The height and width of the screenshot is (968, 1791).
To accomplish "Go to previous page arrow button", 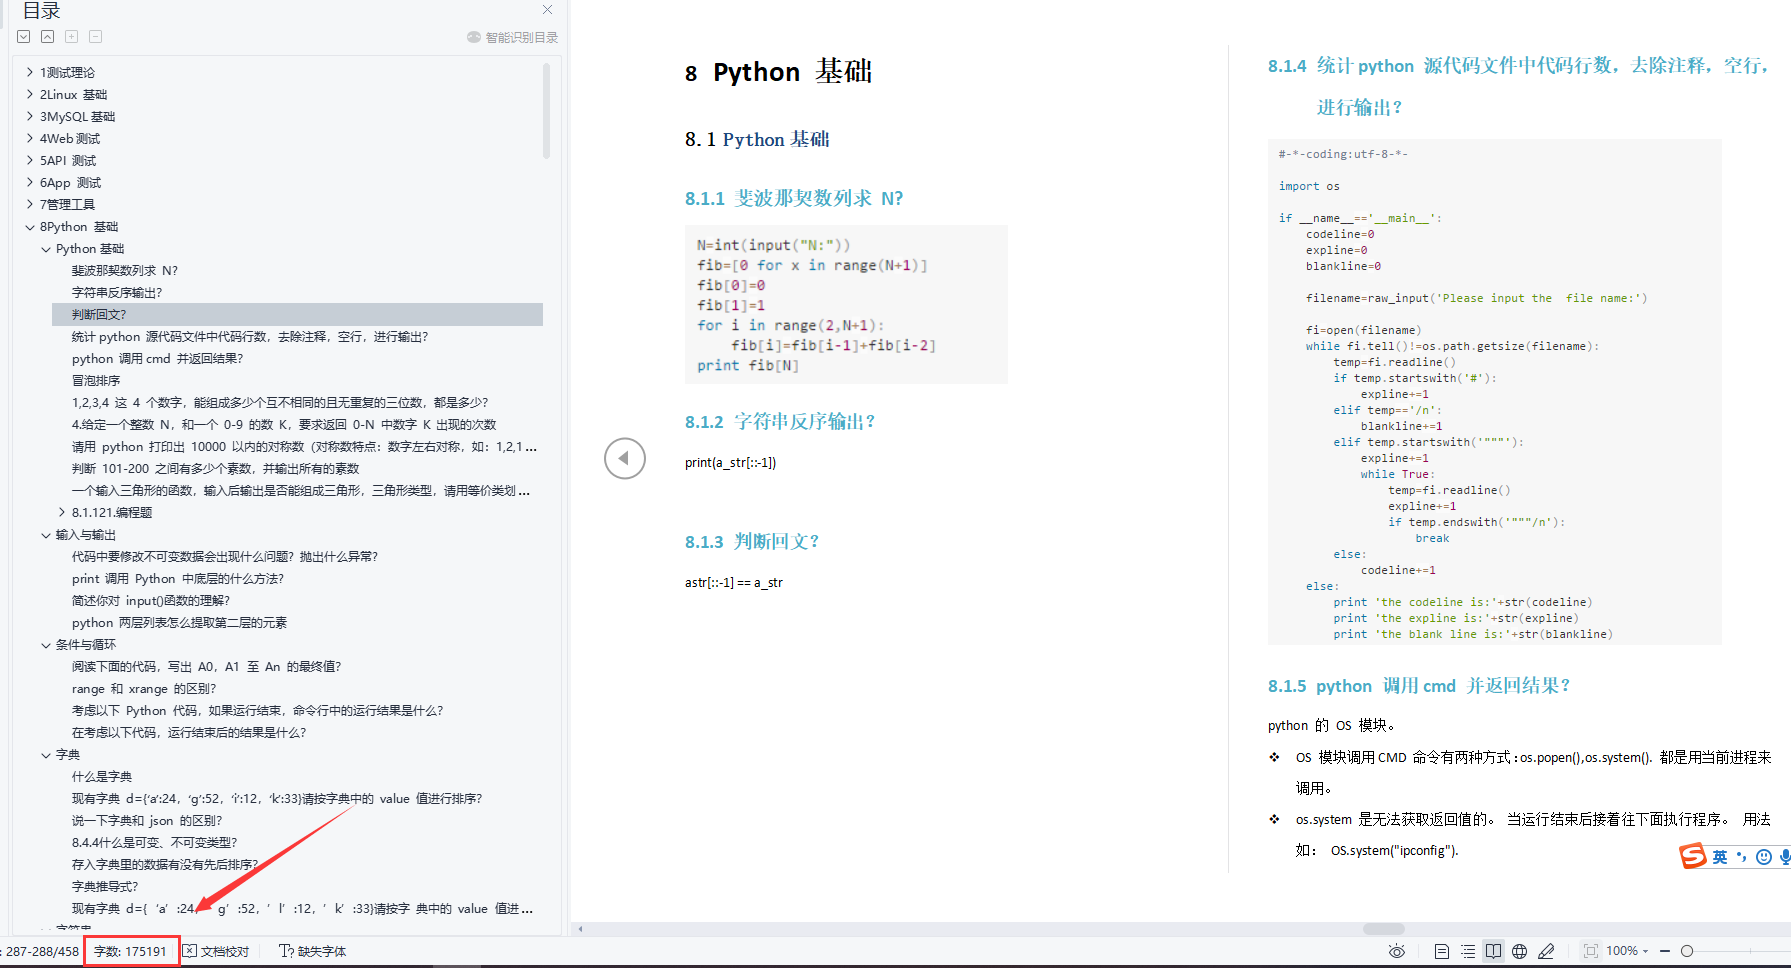I will pyautogui.click(x=625, y=459).
